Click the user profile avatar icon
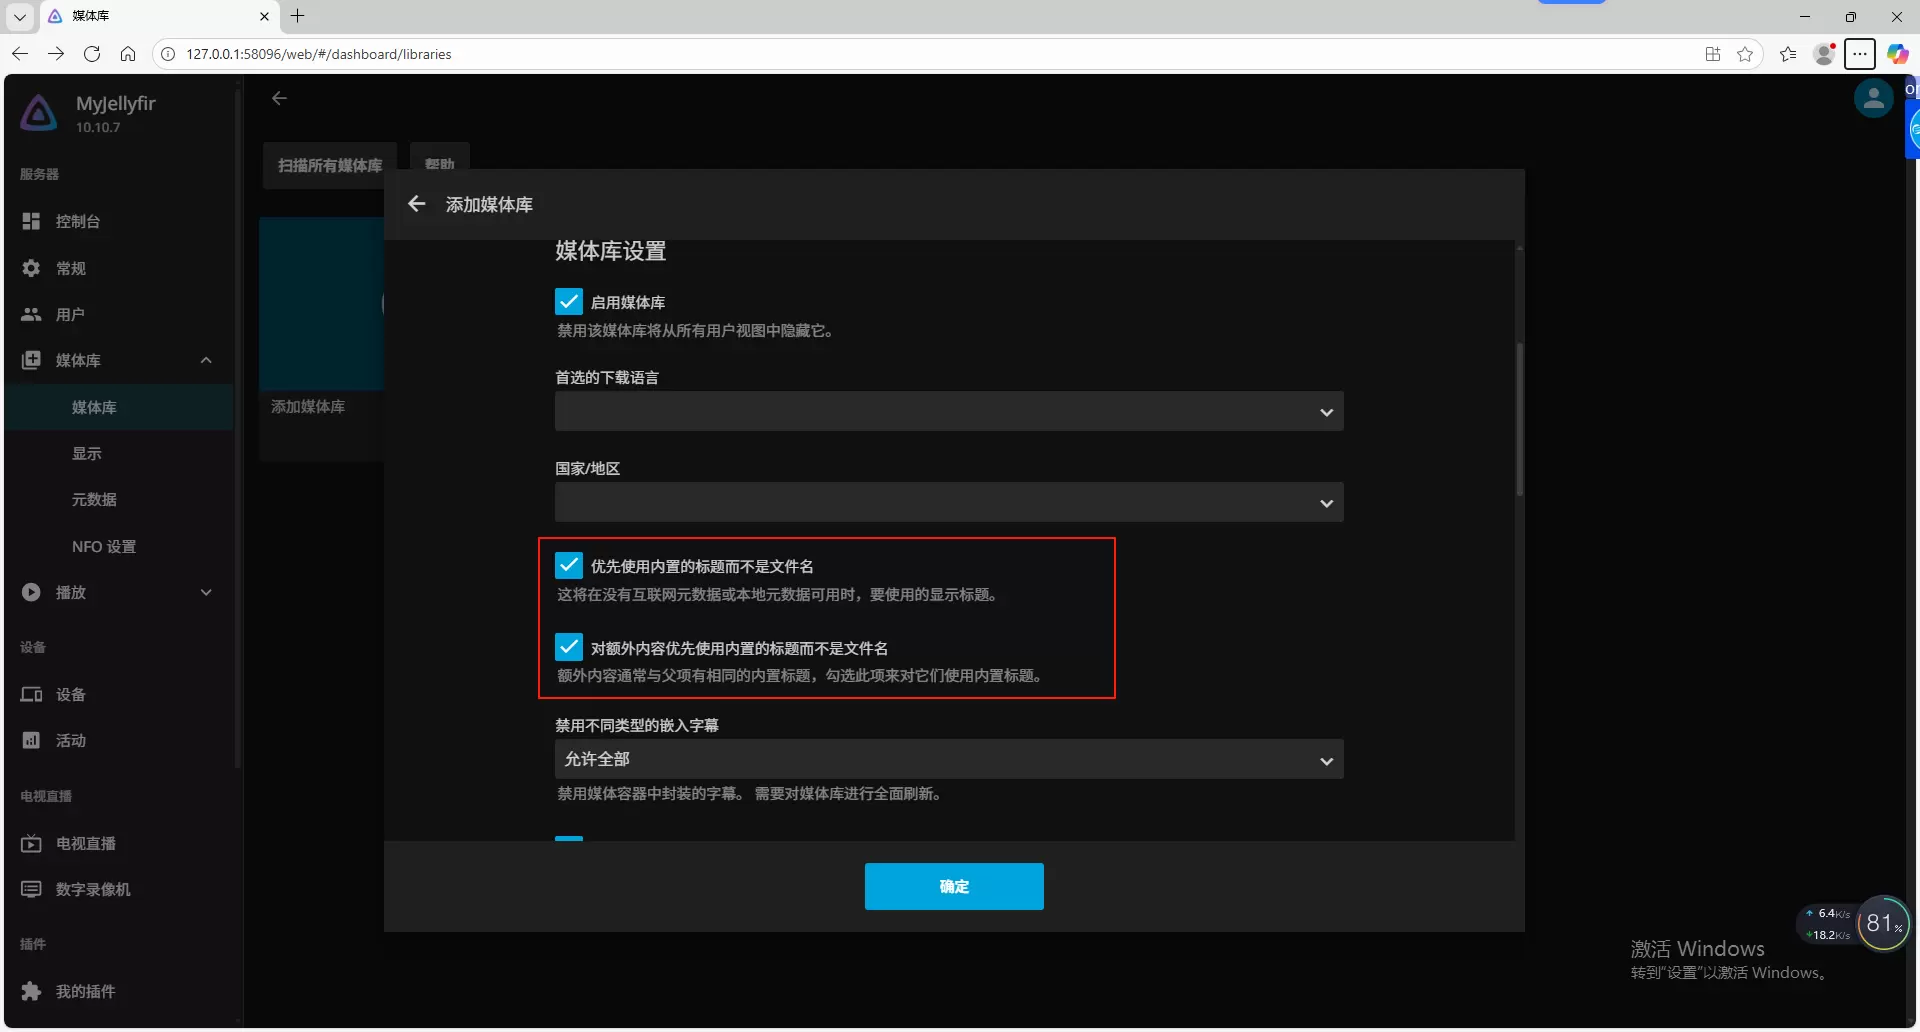 (1873, 99)
